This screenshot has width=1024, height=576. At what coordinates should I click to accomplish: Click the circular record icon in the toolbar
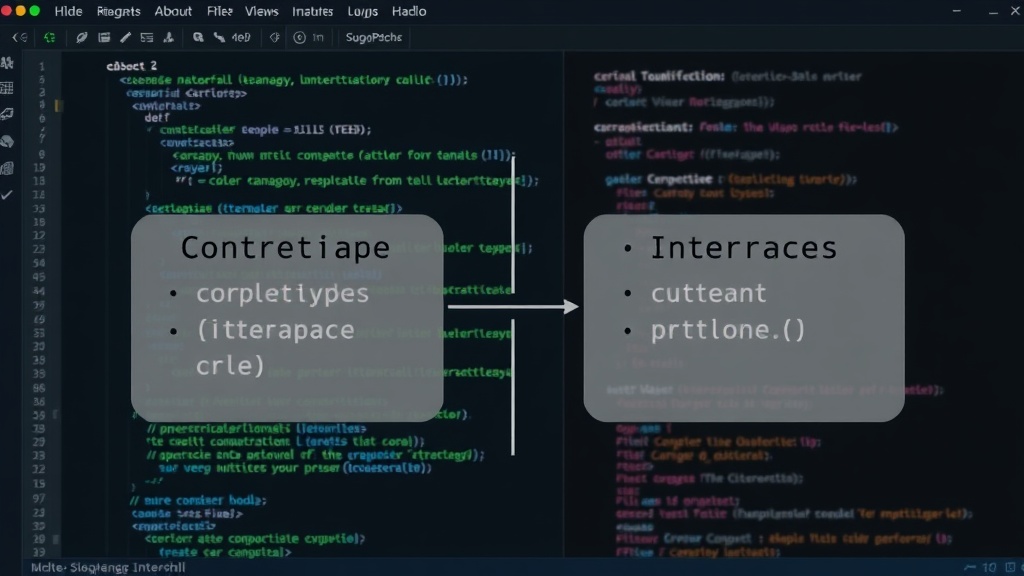pos(299,37)
